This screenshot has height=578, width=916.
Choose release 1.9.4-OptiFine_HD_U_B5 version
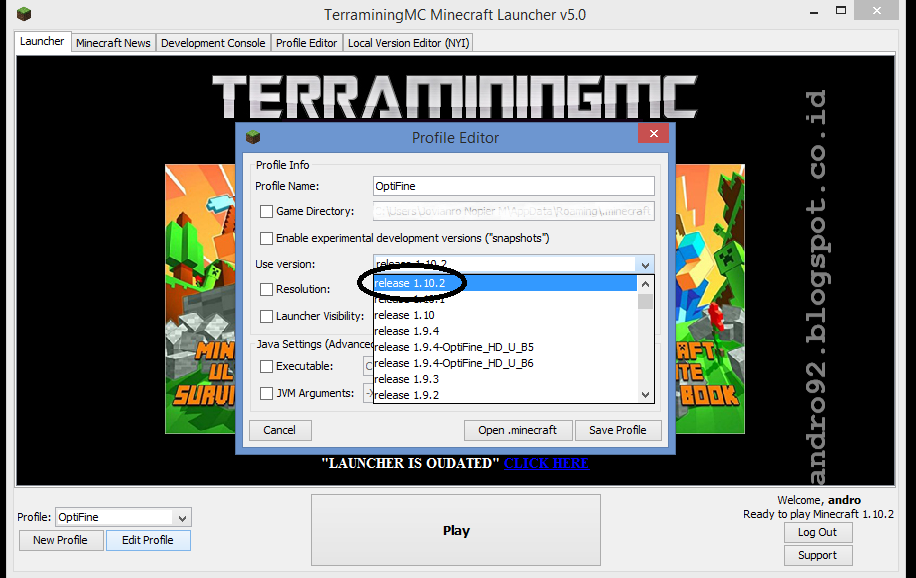click(505, 347)
